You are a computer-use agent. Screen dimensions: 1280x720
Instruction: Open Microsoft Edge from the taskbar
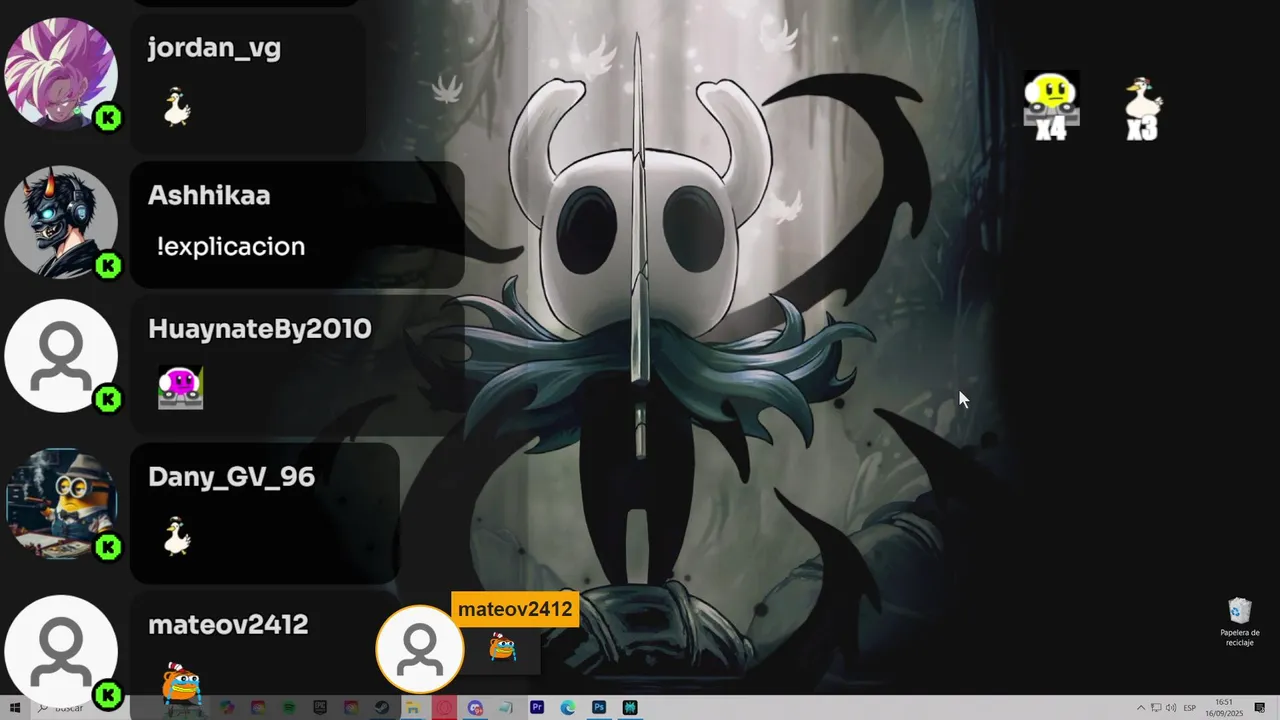tap(568, 707)
